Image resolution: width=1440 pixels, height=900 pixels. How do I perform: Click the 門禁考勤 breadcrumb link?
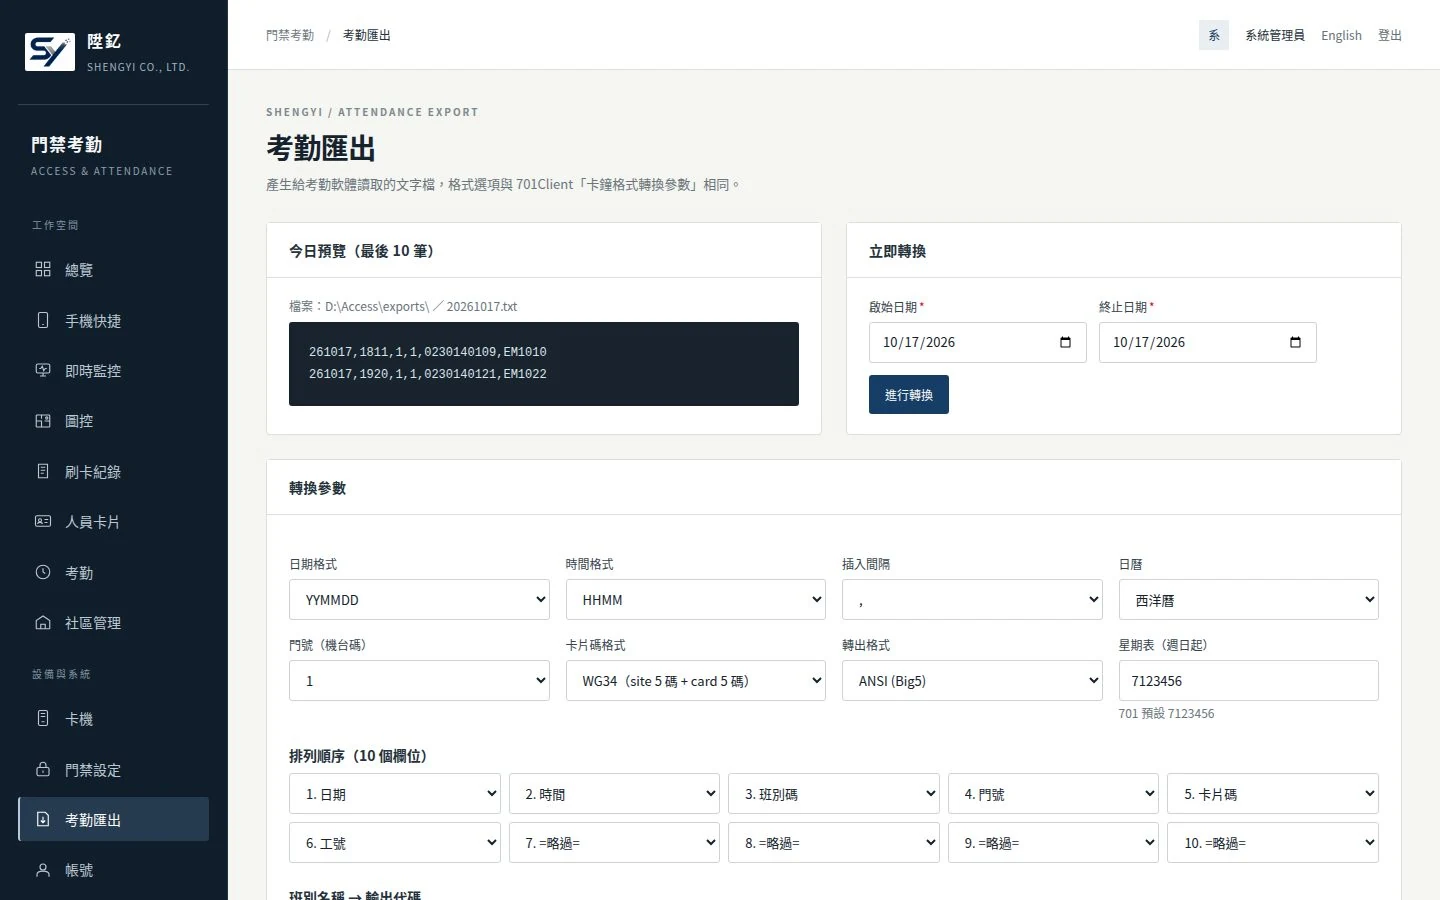[x=290, y=35]
